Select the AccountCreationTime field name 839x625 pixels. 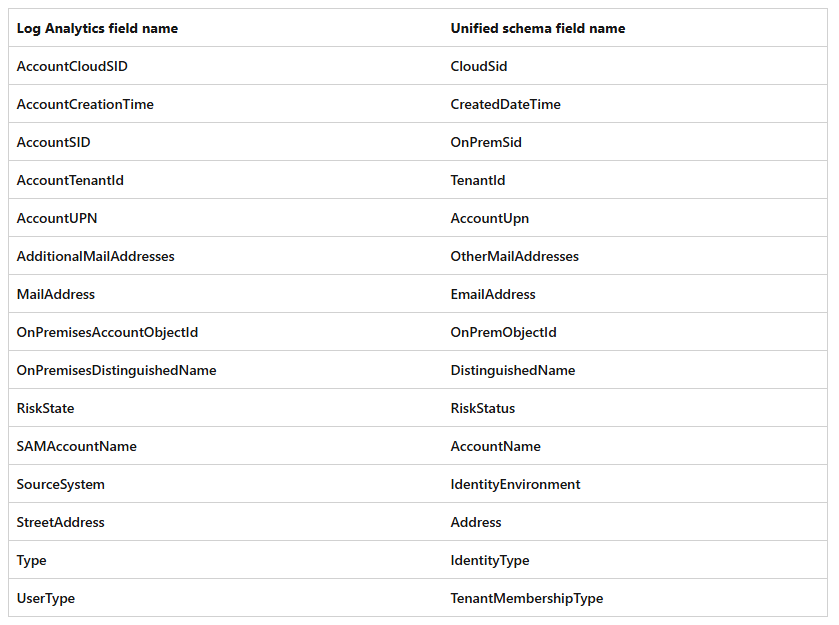[85, 104]
